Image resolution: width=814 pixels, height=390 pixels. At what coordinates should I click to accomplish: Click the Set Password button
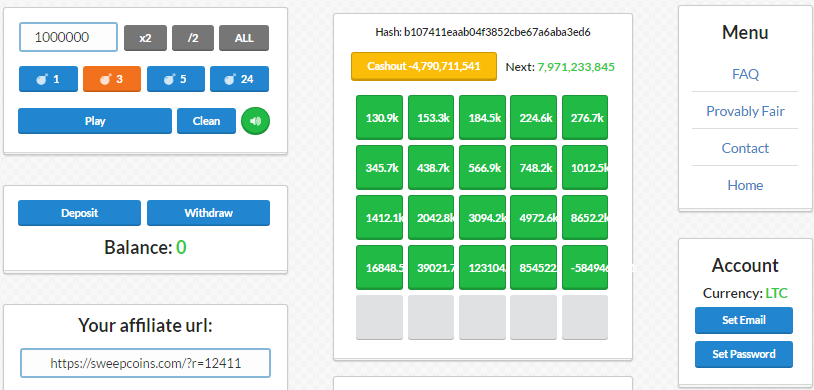coord(744,354)
